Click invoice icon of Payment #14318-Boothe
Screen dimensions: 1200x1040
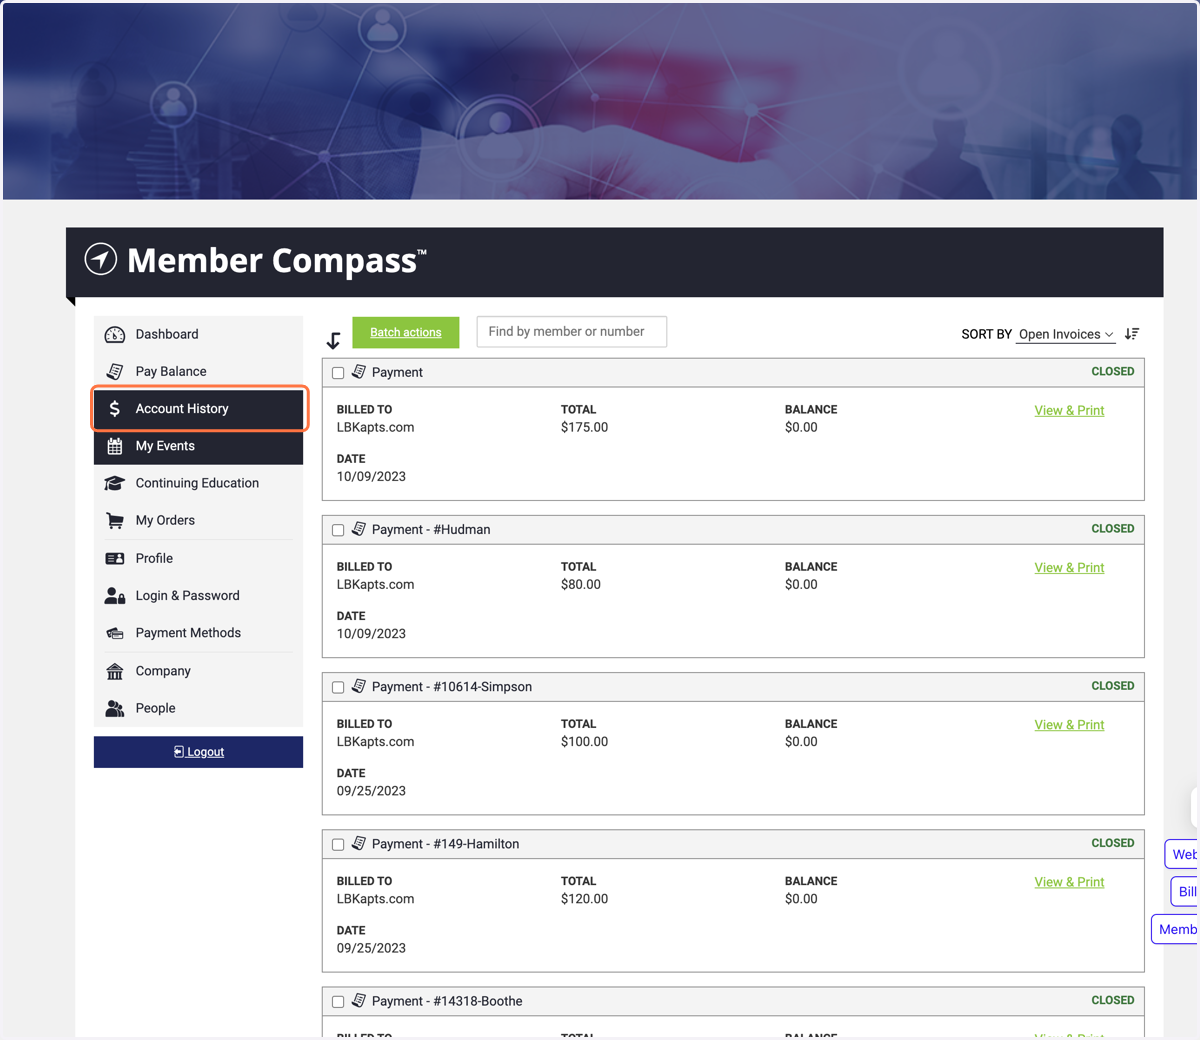[x=359, y=1000]
